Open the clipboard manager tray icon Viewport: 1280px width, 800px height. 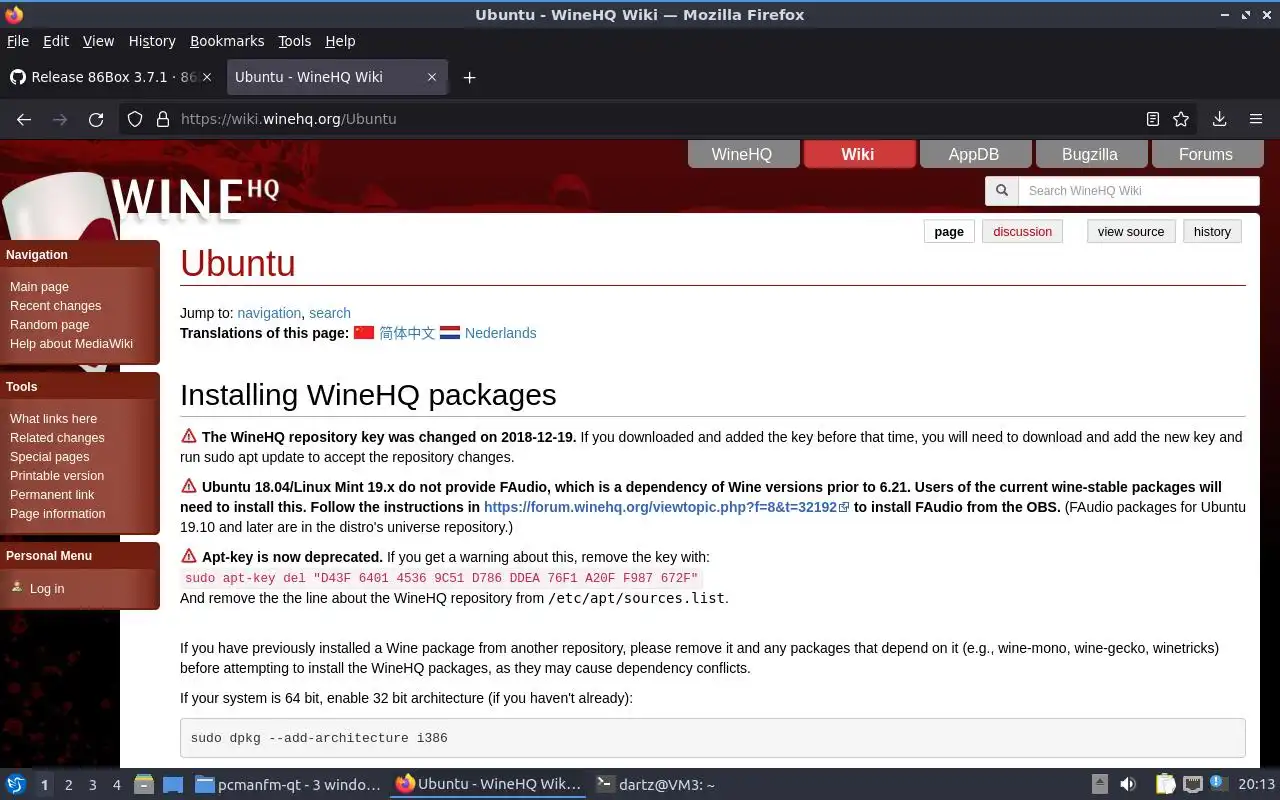pos(1166,785)
